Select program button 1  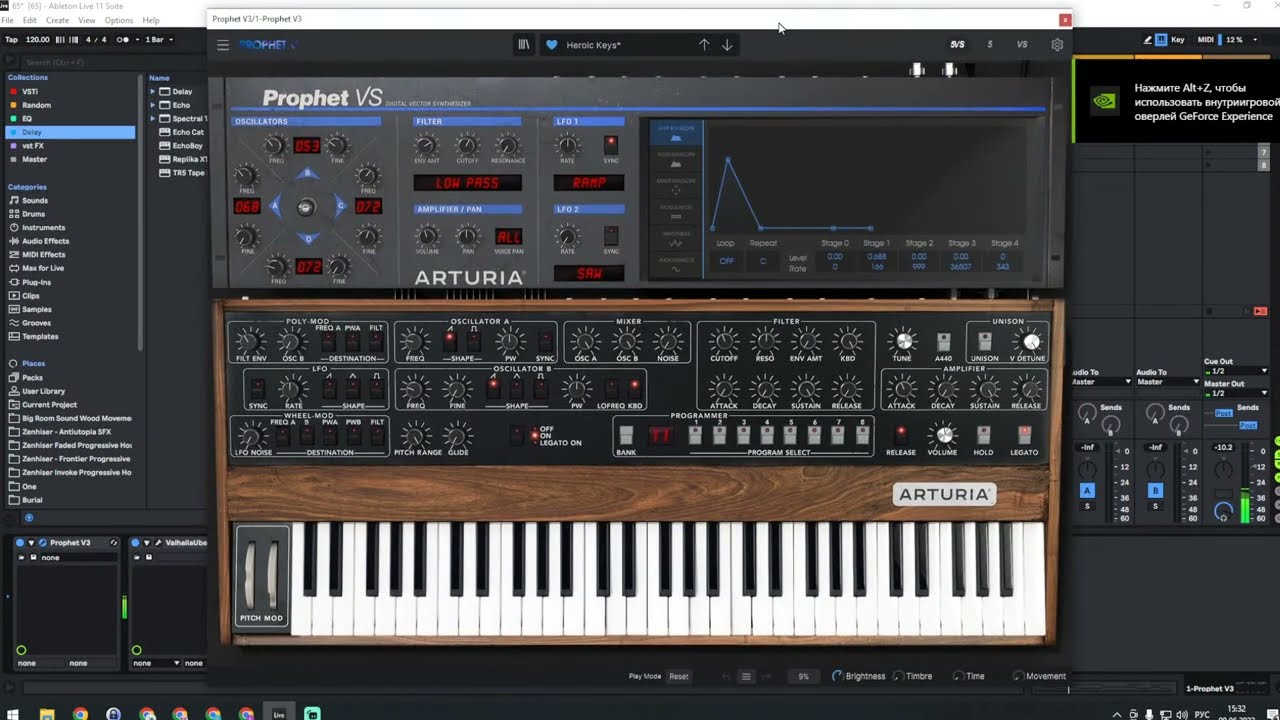tap(696, 435)
